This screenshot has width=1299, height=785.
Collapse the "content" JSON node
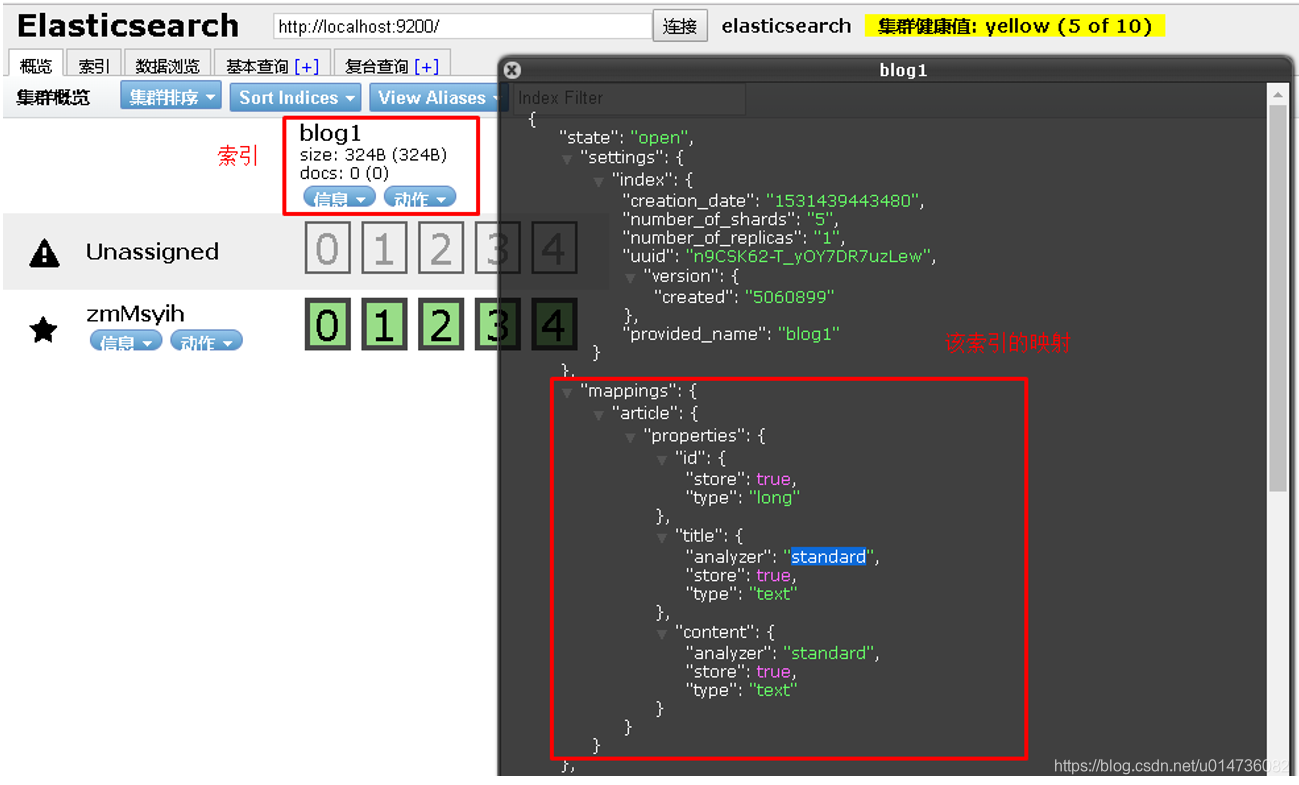(663, 634)
